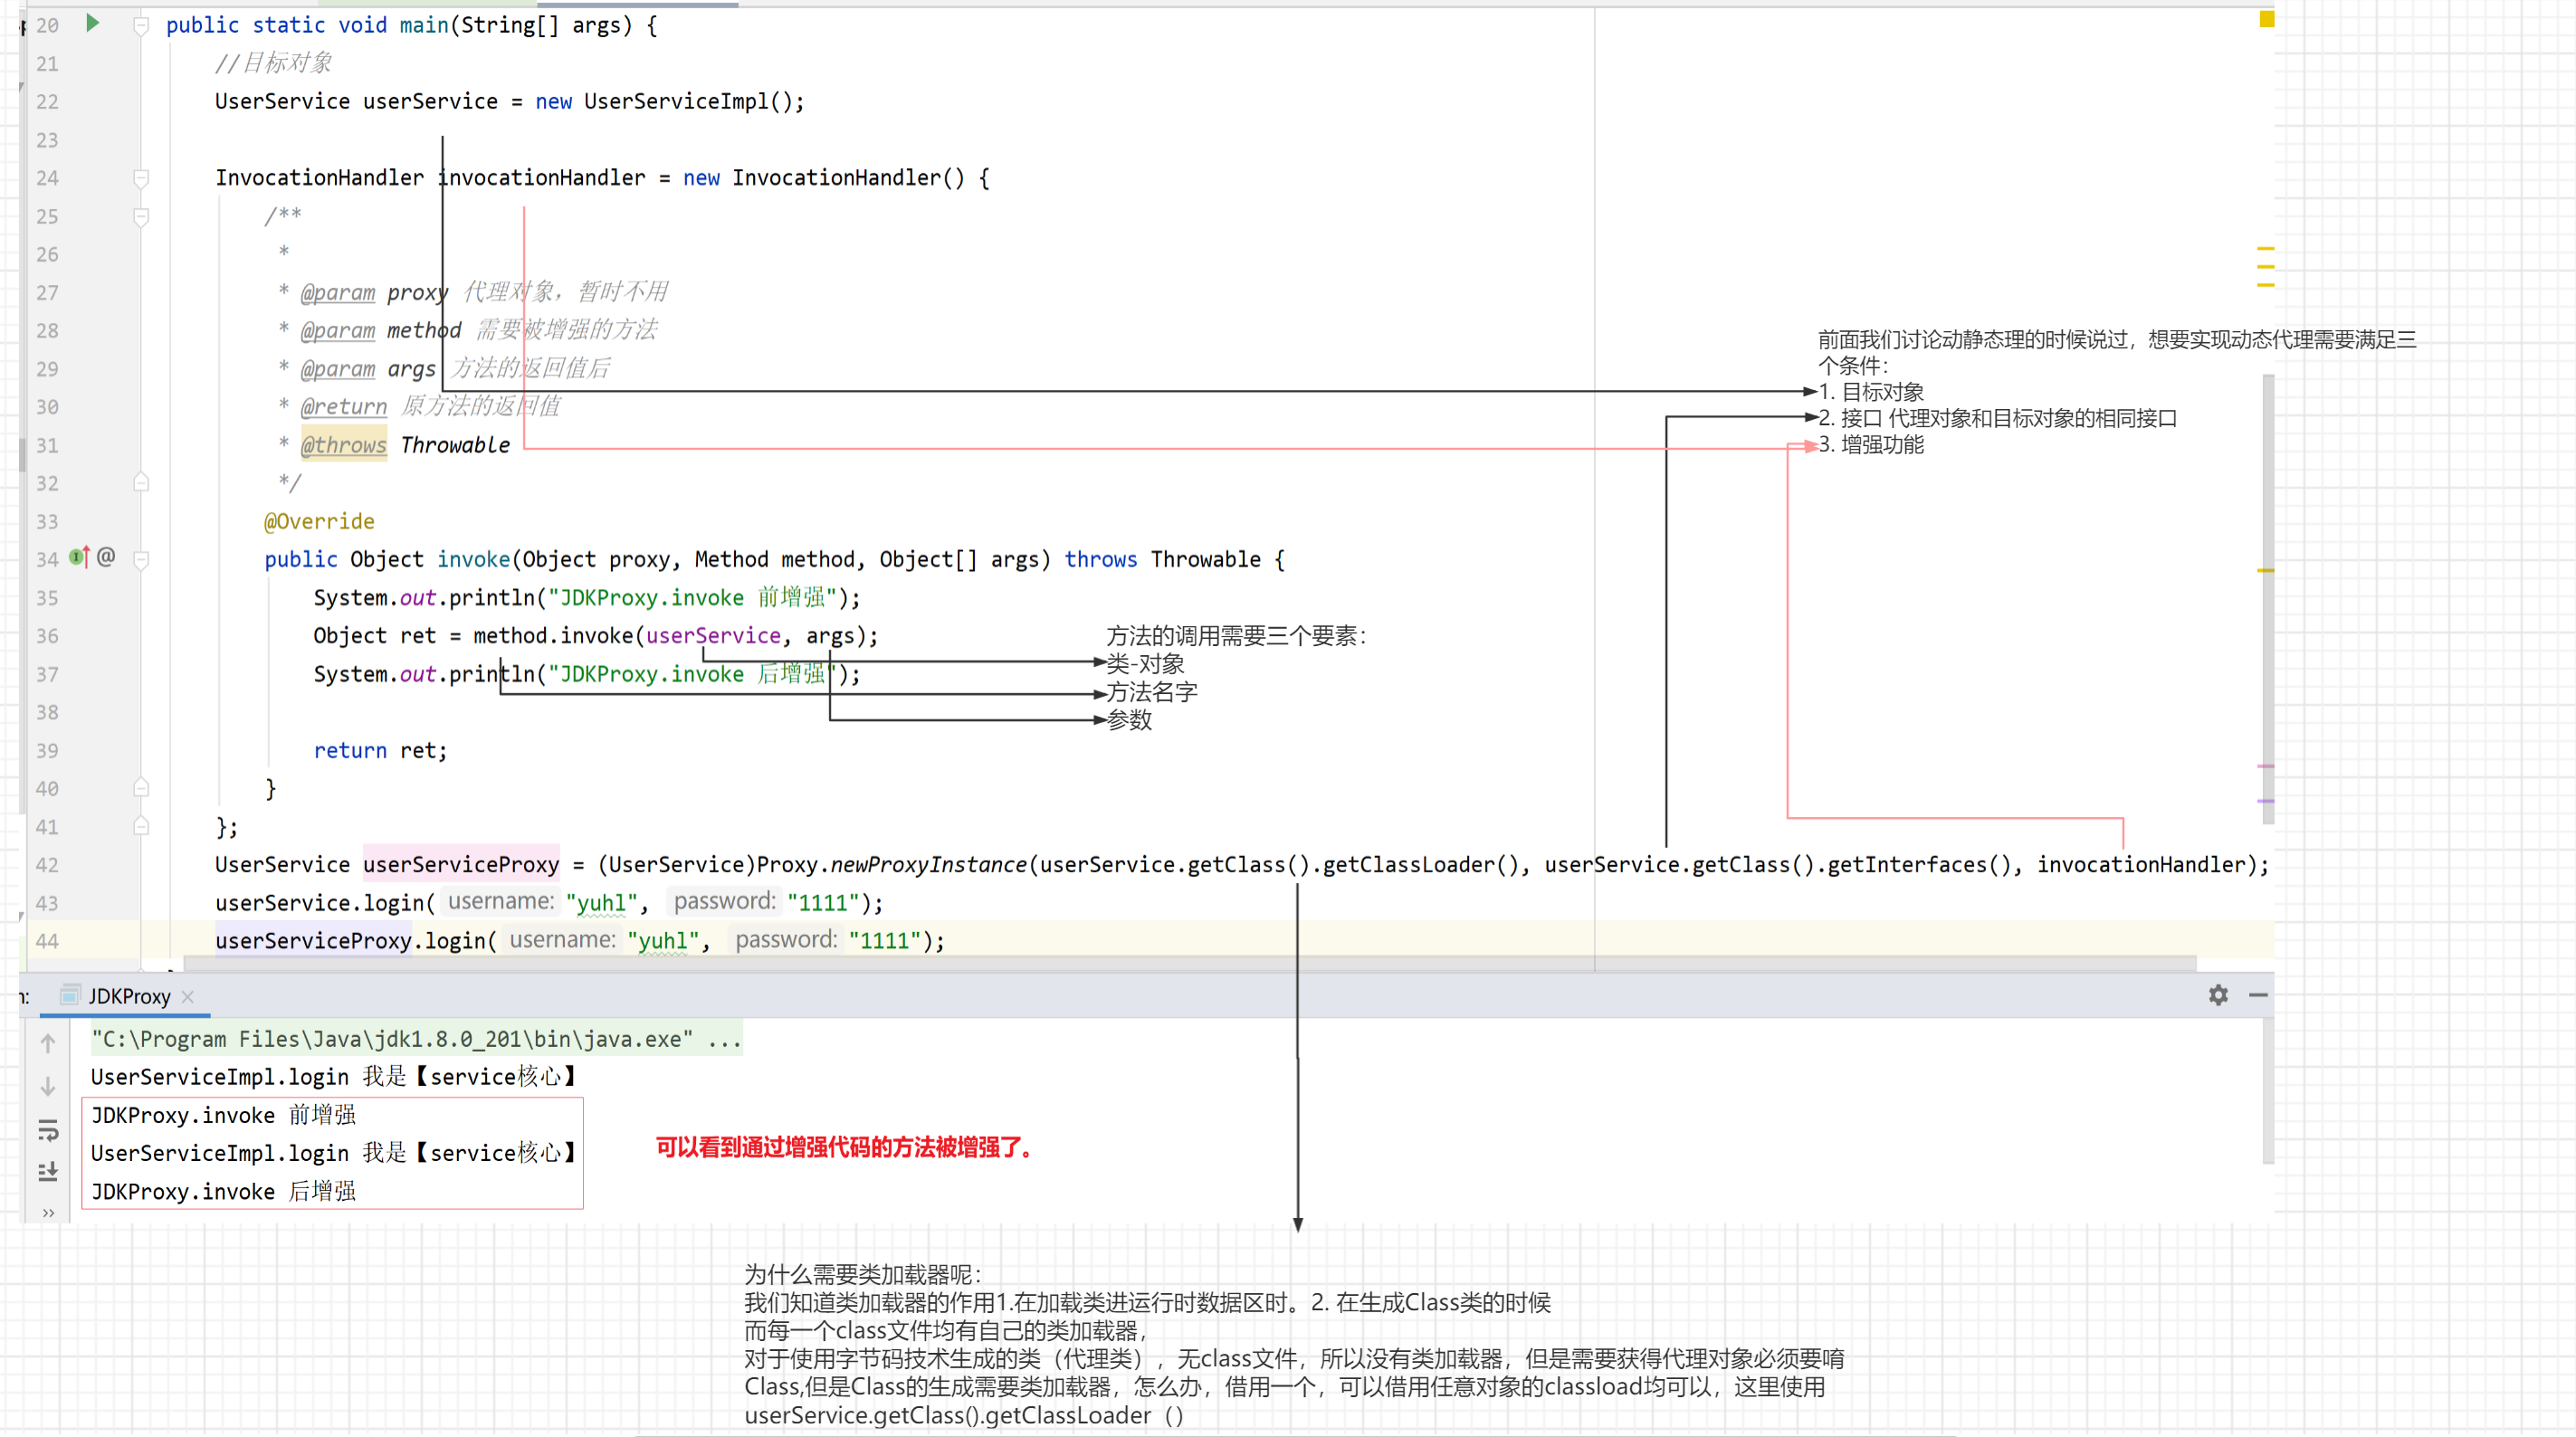Click "getClassLoader()" call on line 42
2576x1437 pixels.
1420,864
